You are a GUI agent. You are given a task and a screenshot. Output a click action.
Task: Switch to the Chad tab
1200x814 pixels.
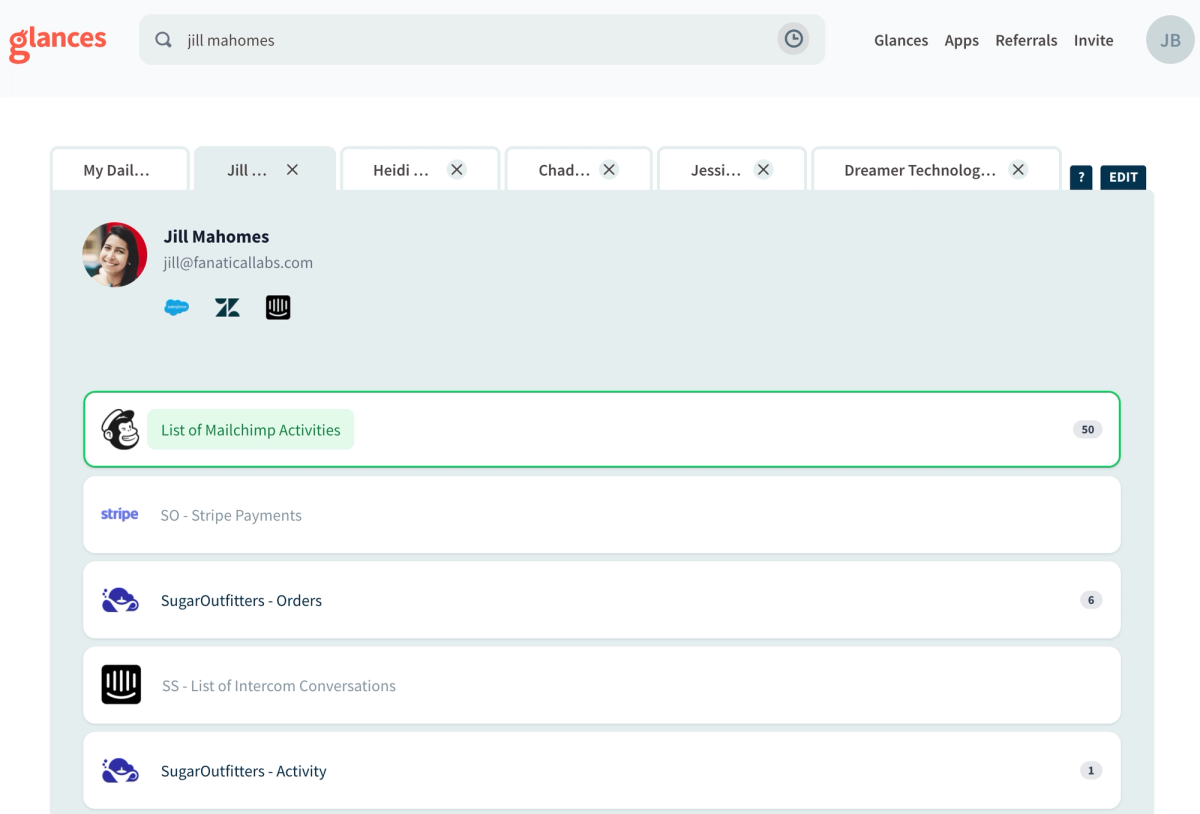579,169
